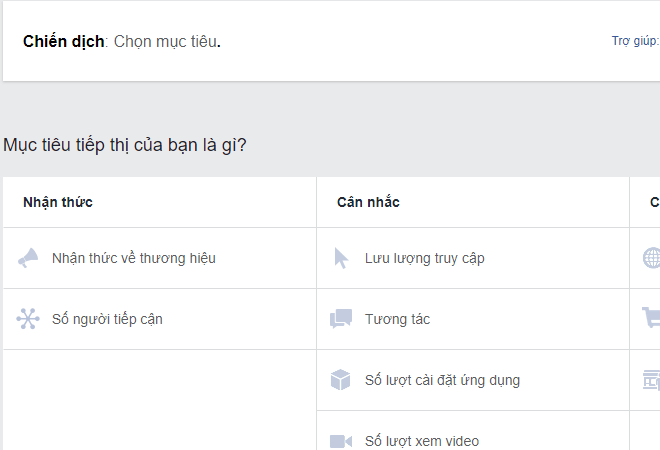Pick the Số lượt cài đặt ứng dụng objective
Viewport: 660px width, 450px height.
tap(473, 380)
